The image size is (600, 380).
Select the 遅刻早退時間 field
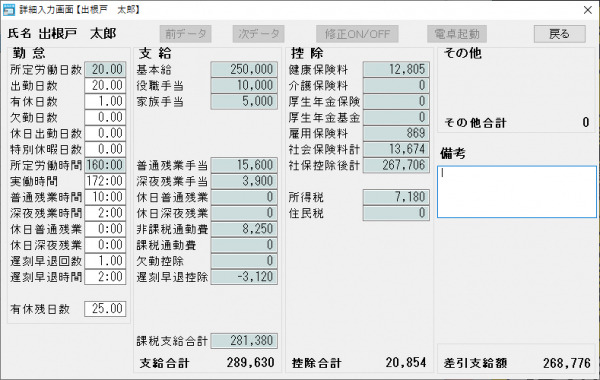[x=105, y=277]
